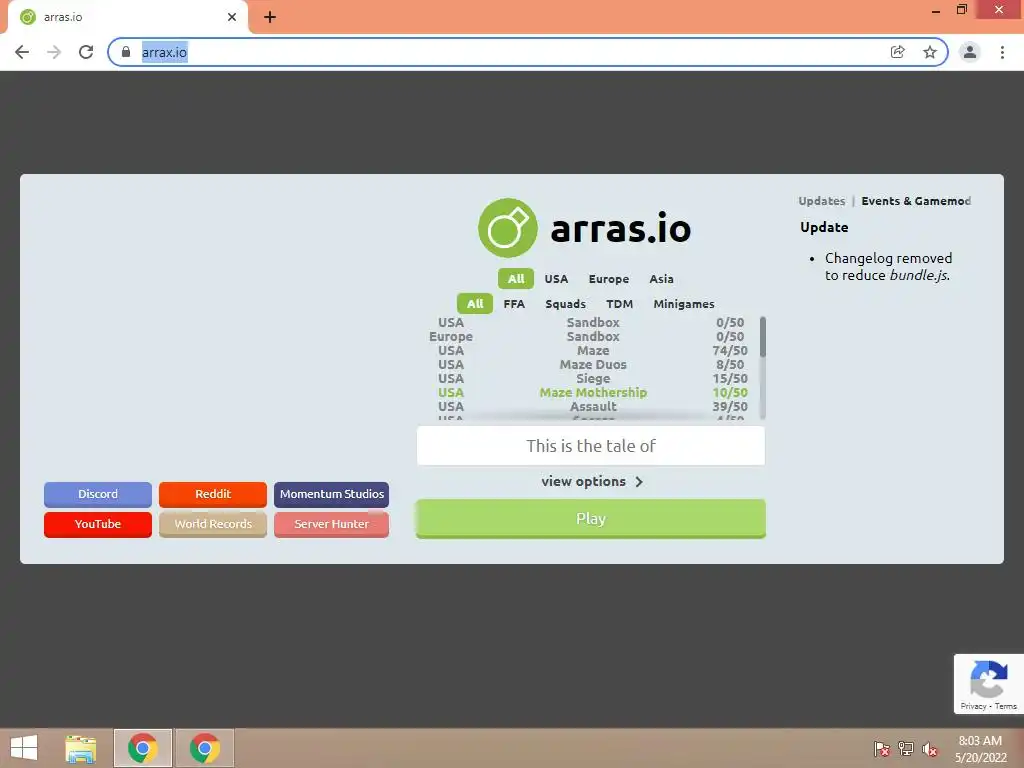Image resolution: width=1024 pixels, height=768 pixels.
Task: Filter game modes by FFA
Action: tap(514, 304)
